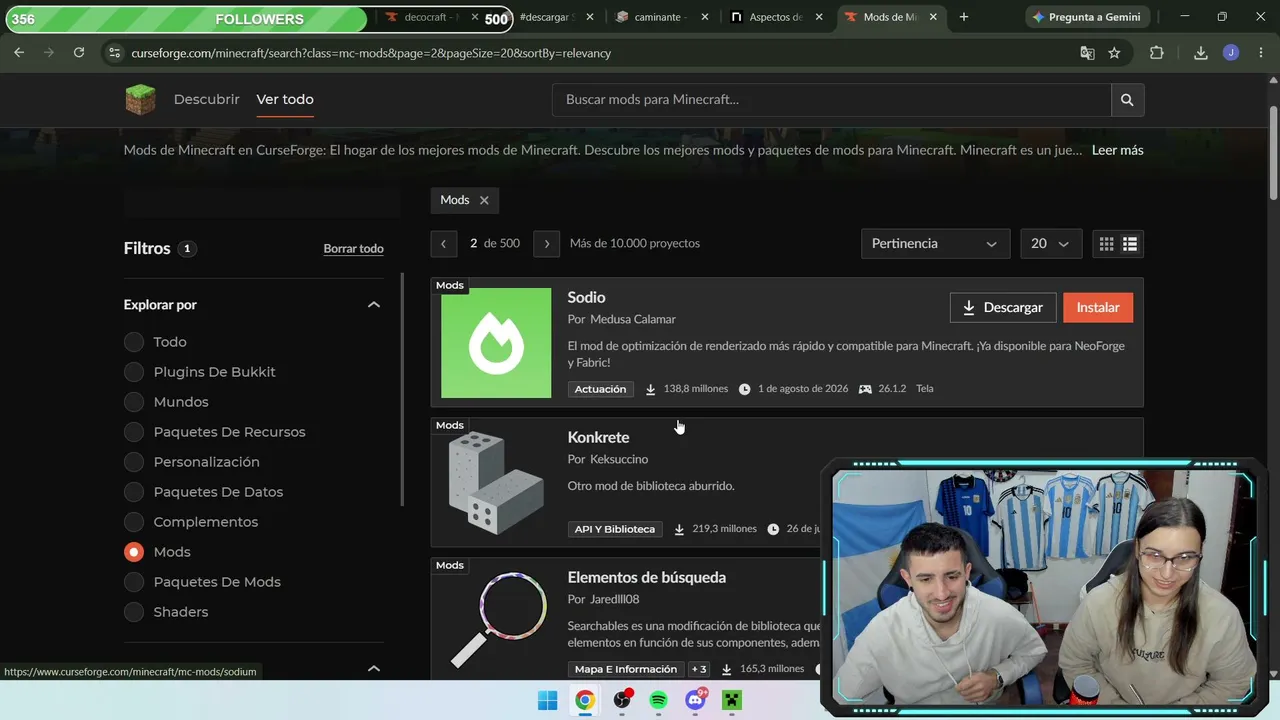Click the magnifier search button
This screenshot has height=720, width=1280.
(1127, 100)
